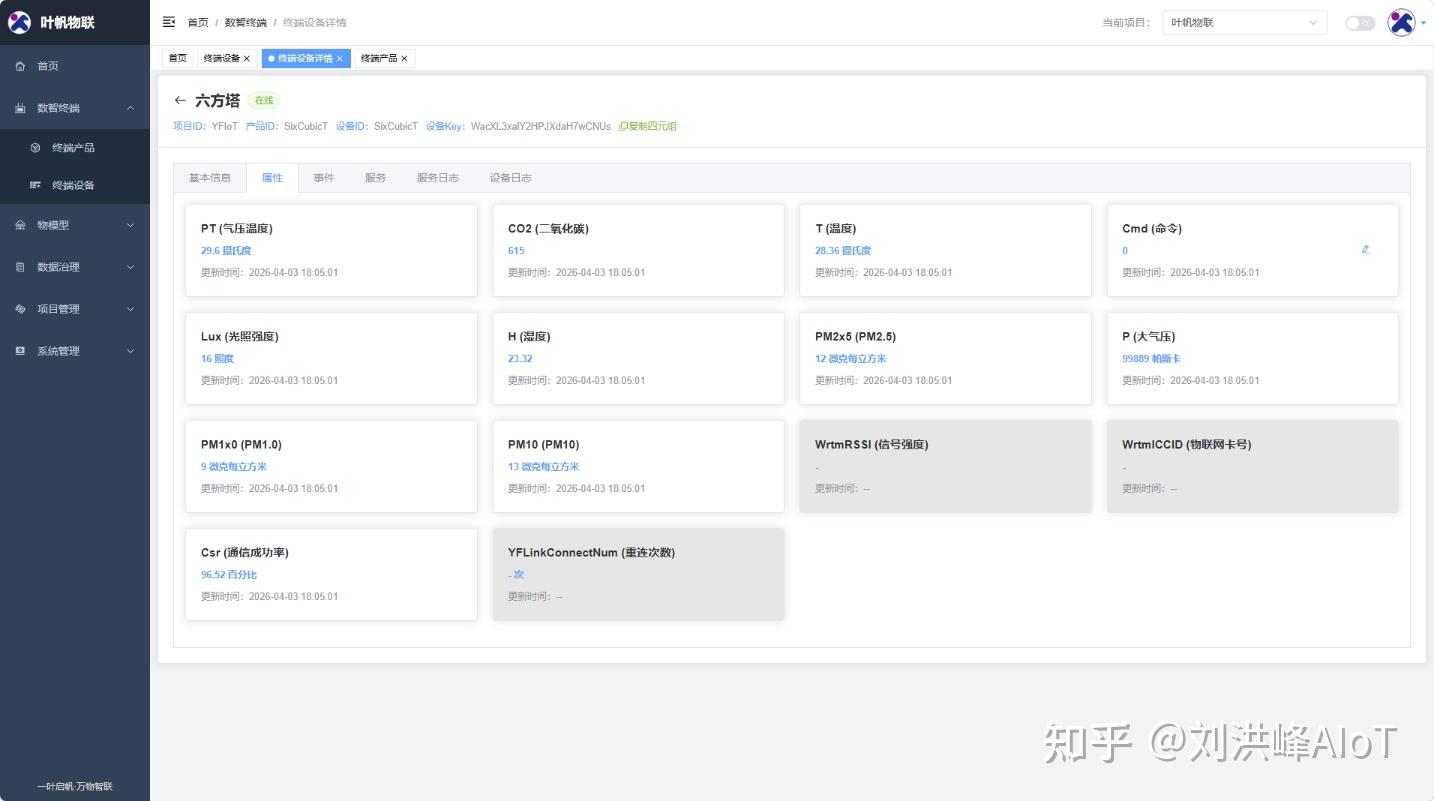Click the value 9 微克每立方米
This screenshot has width=1434, height=801.
(234, 467)
